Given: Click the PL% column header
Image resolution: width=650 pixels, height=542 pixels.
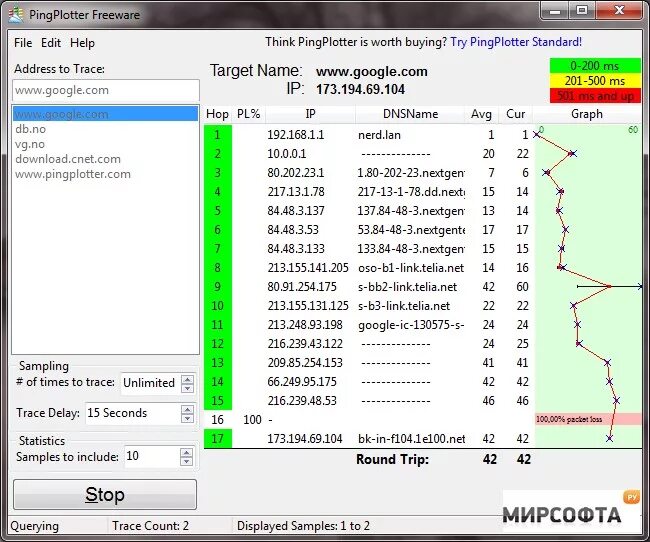Looking at the screenshot, I should tap(249, 114).
